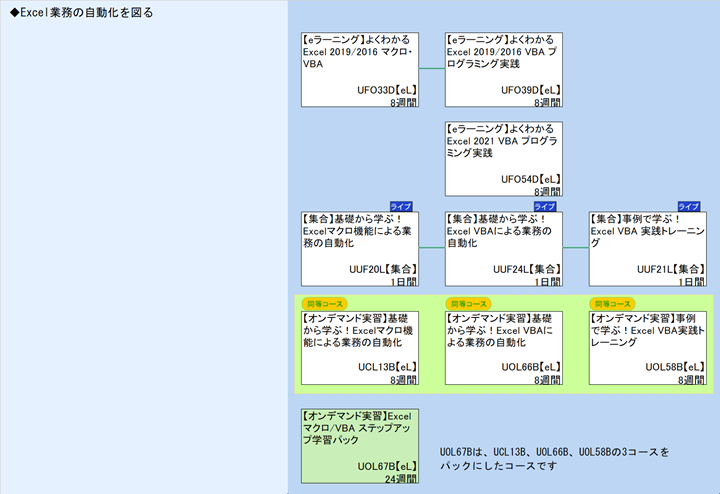
Task: Open the UCL13B on-demand Excelマクロ course
Action: pos(360,347)
